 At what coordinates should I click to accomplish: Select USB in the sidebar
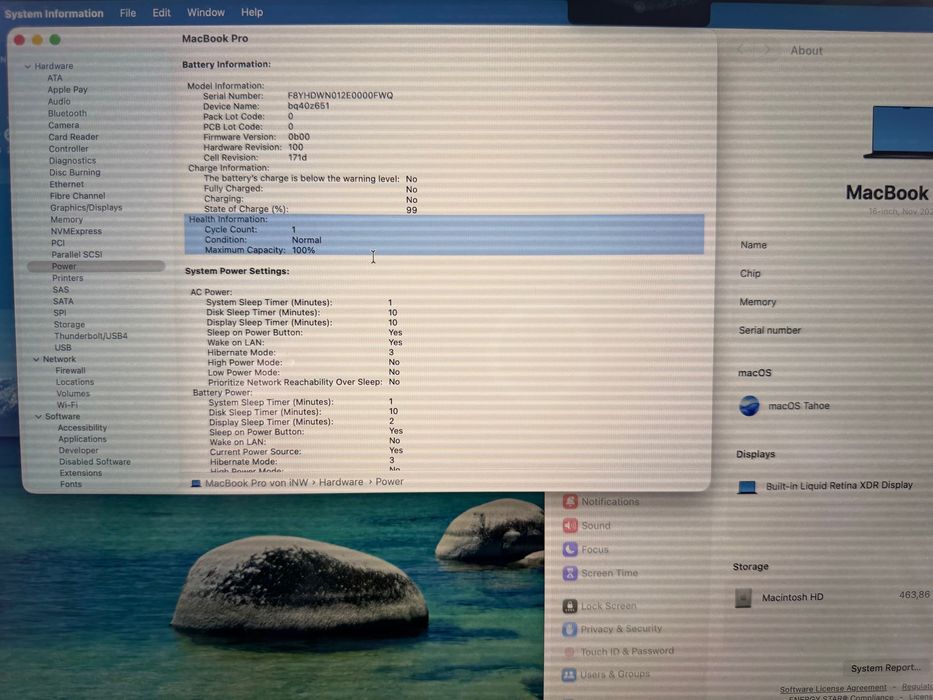(63, 348)
